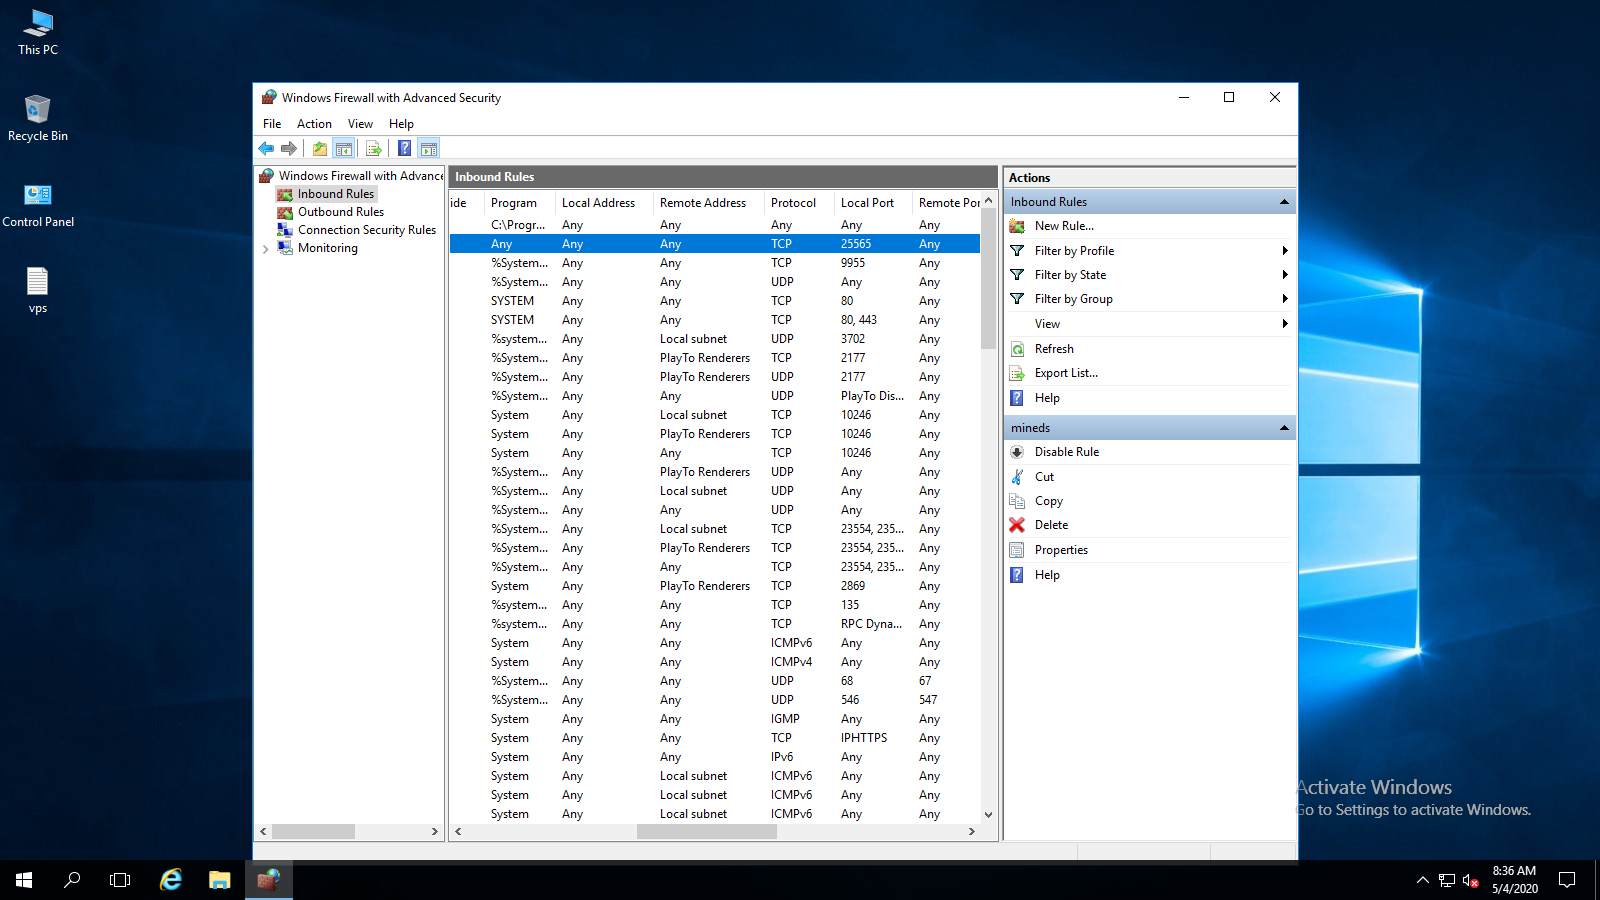
Task: Open the View menu in menu bar
Action: coord(360,124)
